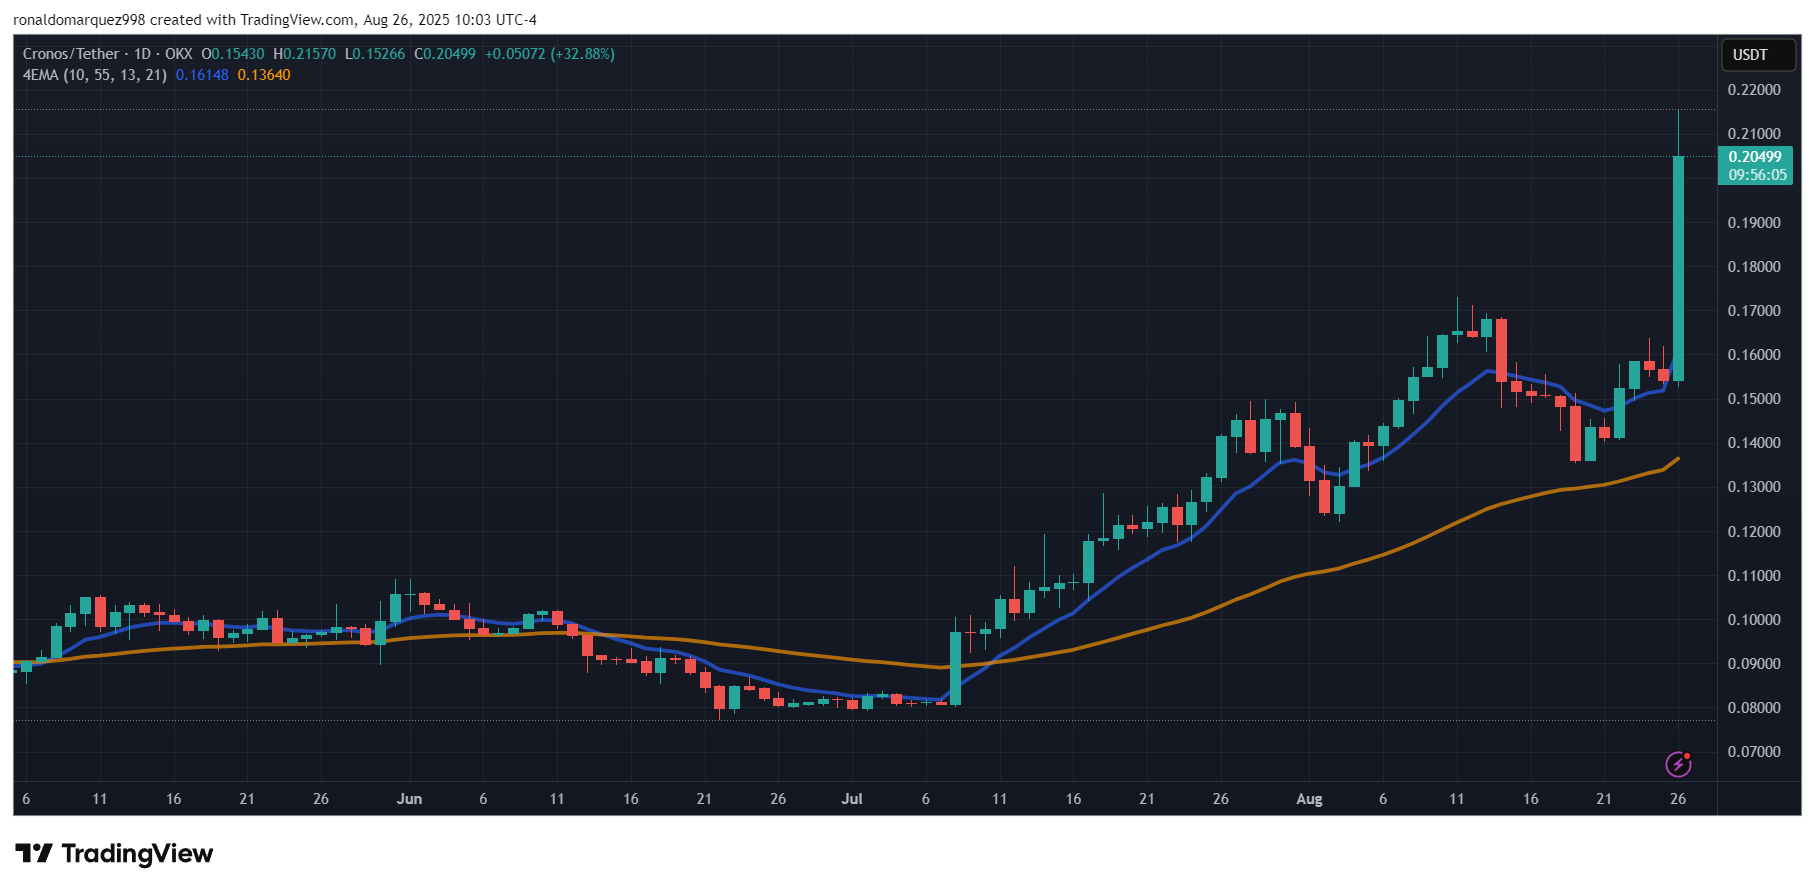Click the orange EMA value 0.13640
1815x891 pixels.
[x=264, y=75]
